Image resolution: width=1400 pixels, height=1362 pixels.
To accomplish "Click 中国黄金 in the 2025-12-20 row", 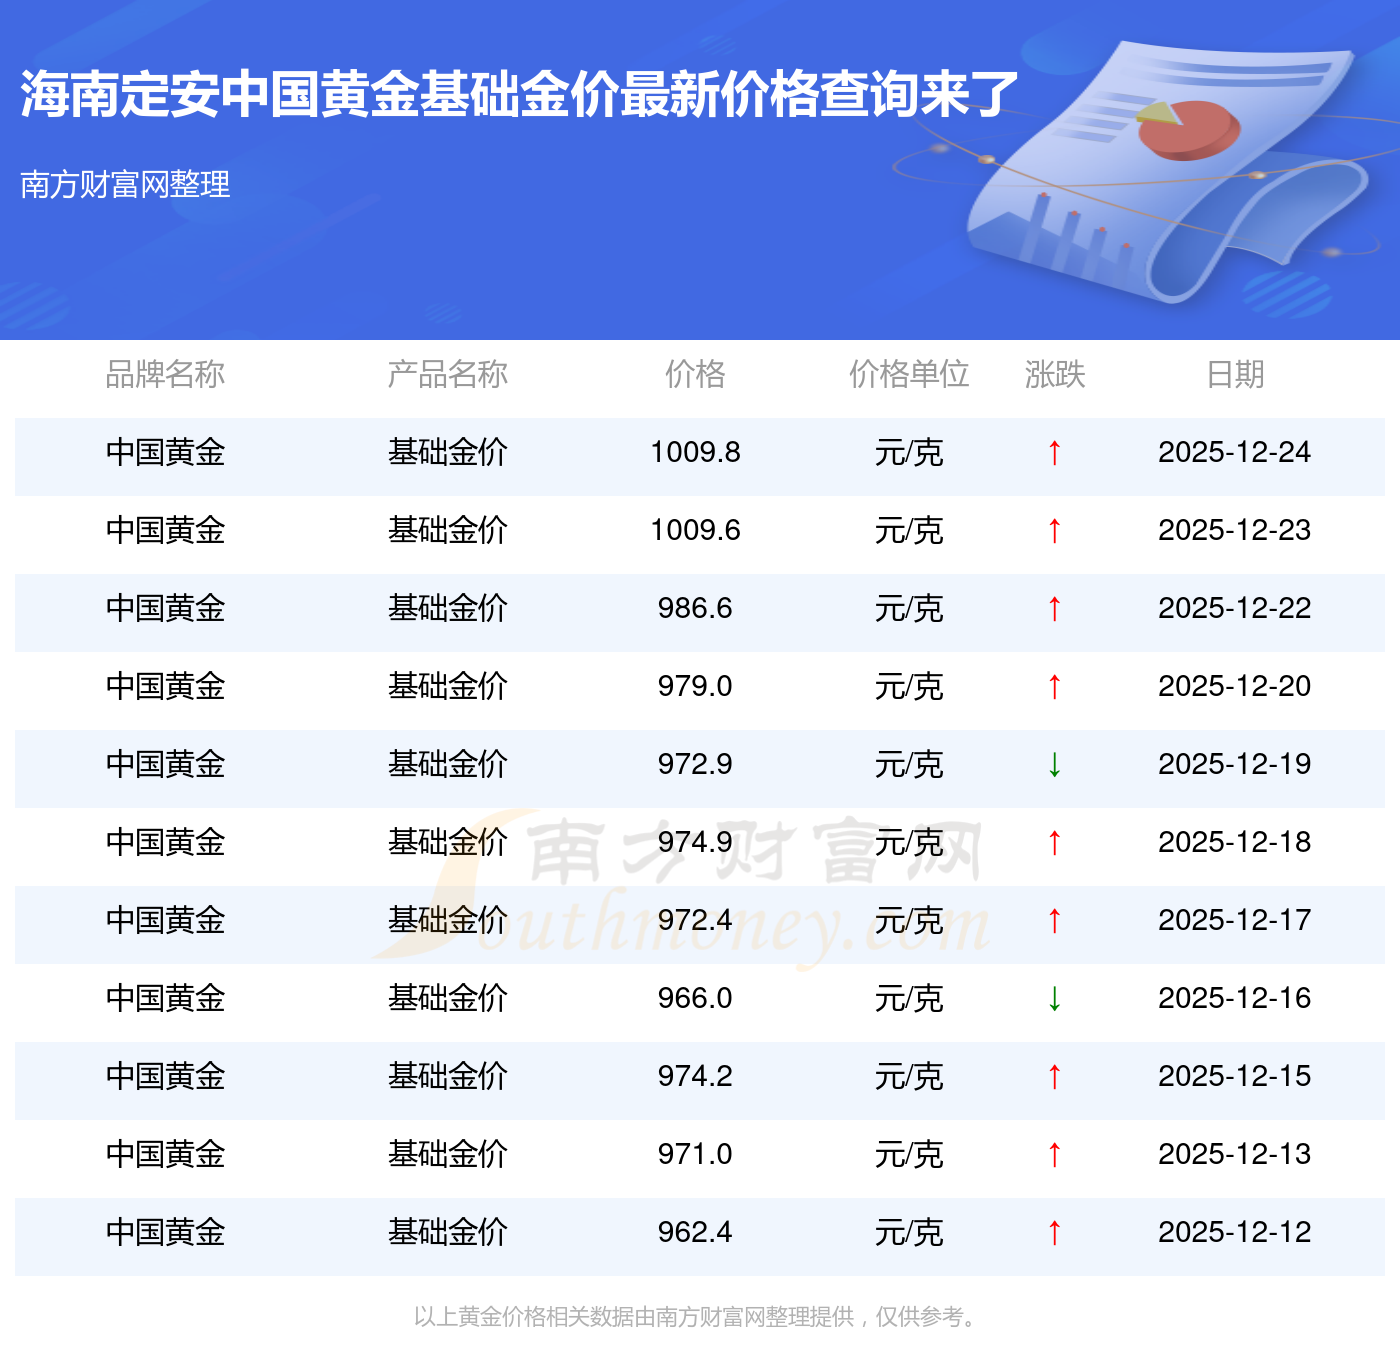I will 165,686.
